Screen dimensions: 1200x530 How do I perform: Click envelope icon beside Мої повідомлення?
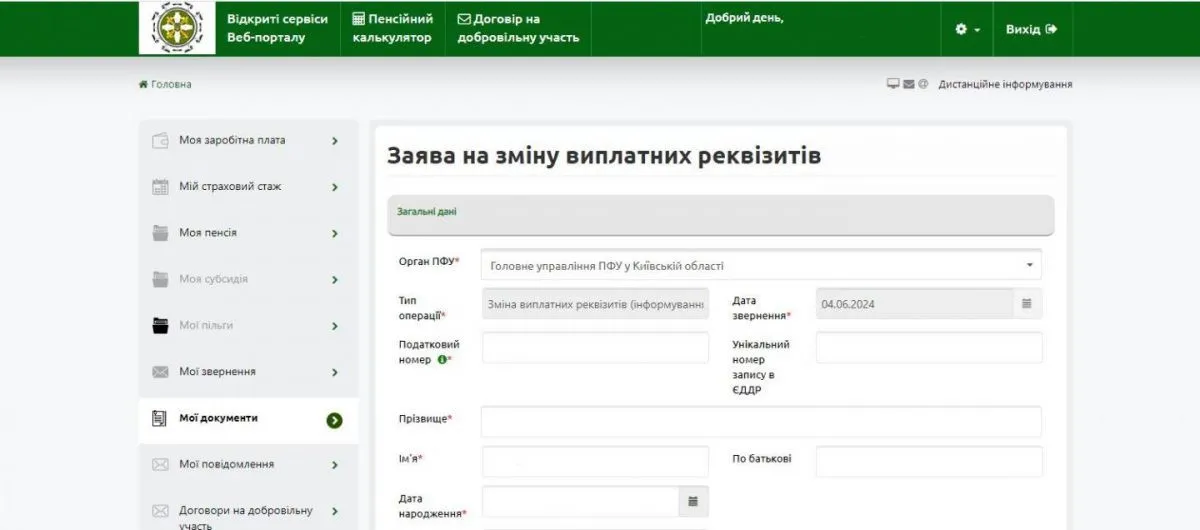pyautogui.click(x=160, y=465)
